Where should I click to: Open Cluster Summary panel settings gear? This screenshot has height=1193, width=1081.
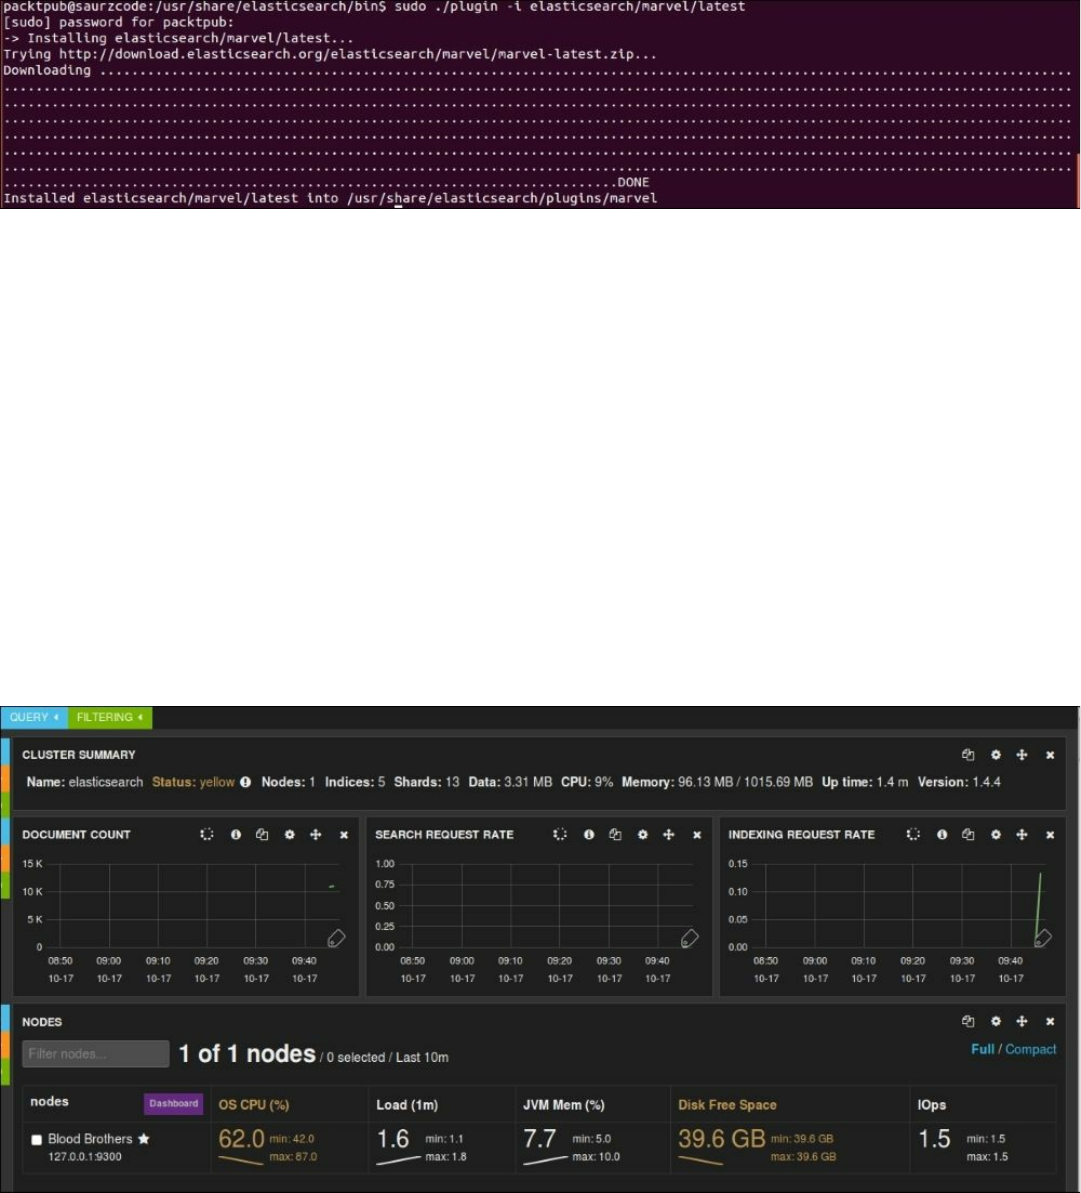[x=996, y=755]
